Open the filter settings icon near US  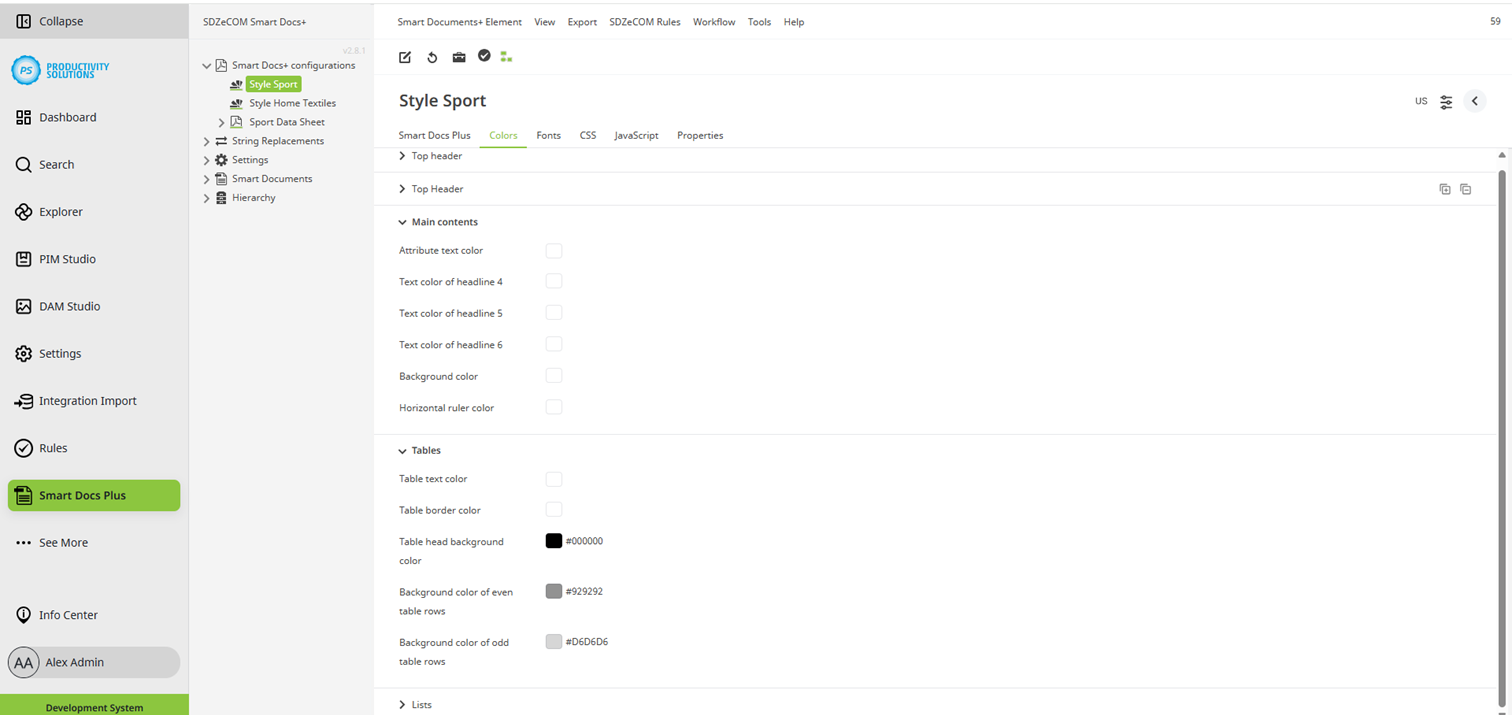coord(1446,101)
